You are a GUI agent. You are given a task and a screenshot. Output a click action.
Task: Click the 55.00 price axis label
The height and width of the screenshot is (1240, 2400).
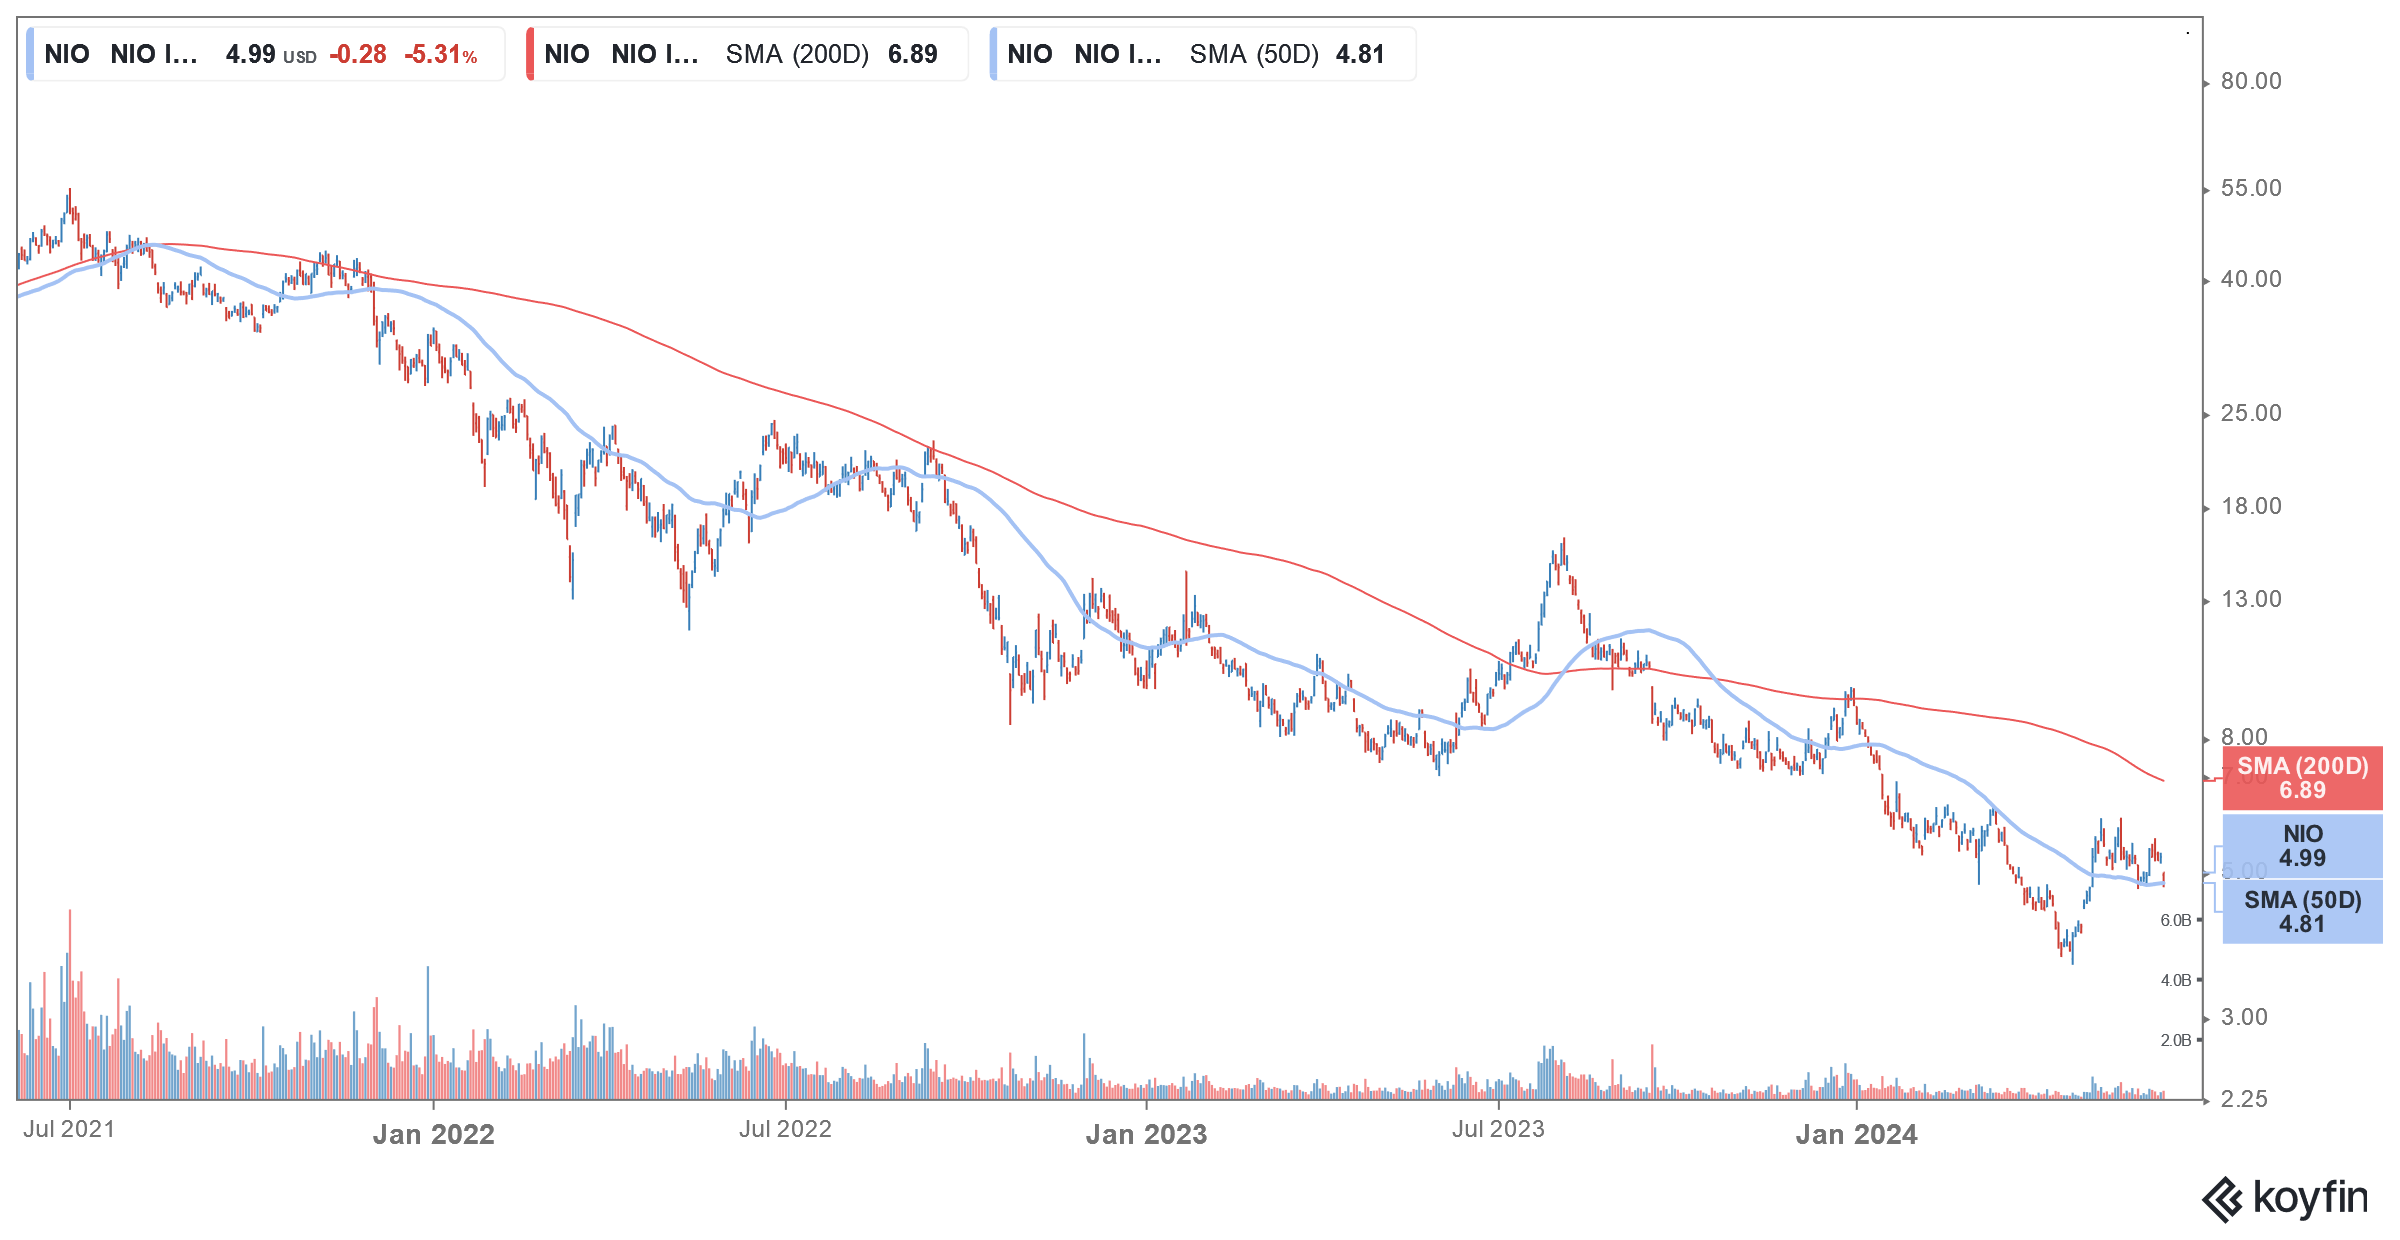coord(2251,188)
